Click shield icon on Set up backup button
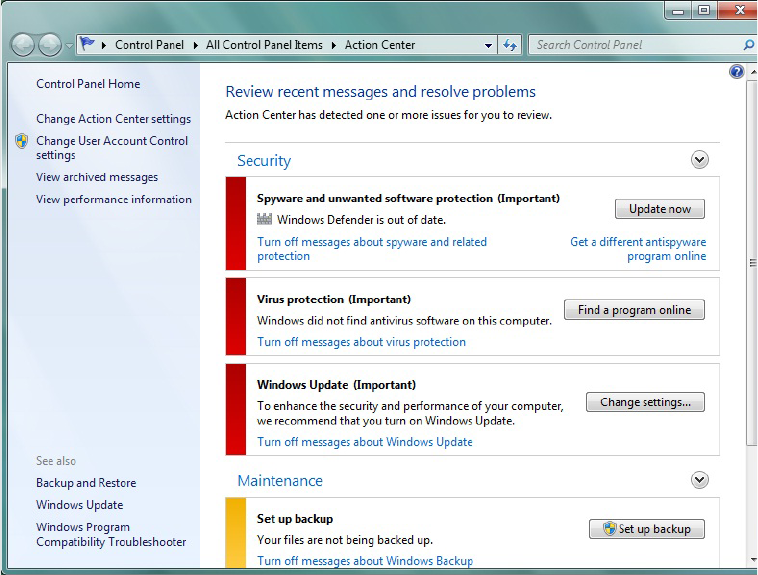 click(610, 528)
